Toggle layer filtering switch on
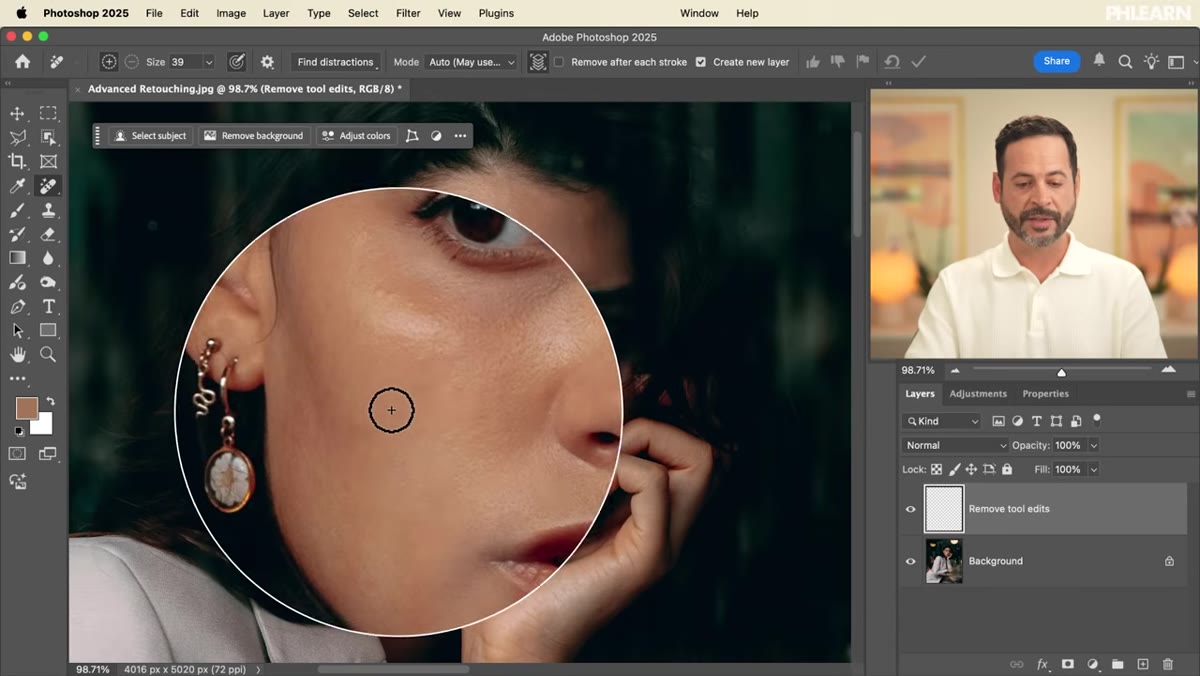The image size is (1200, 676). [1097, 420]
